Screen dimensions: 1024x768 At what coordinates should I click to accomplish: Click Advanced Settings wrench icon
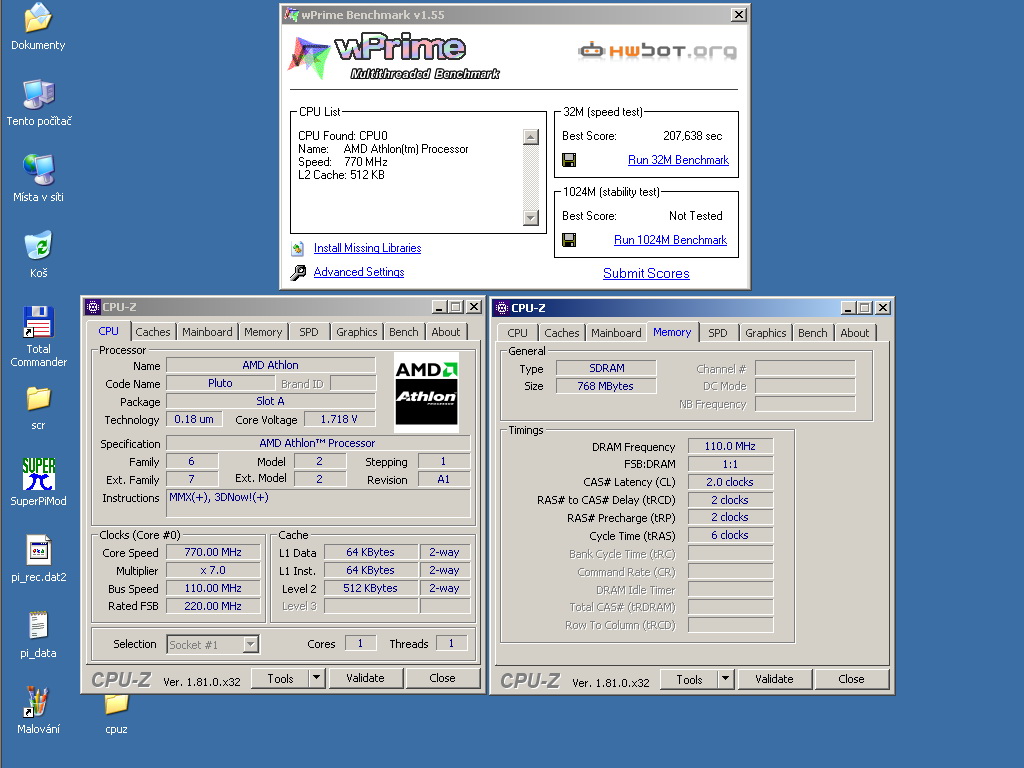pos(298,272)
